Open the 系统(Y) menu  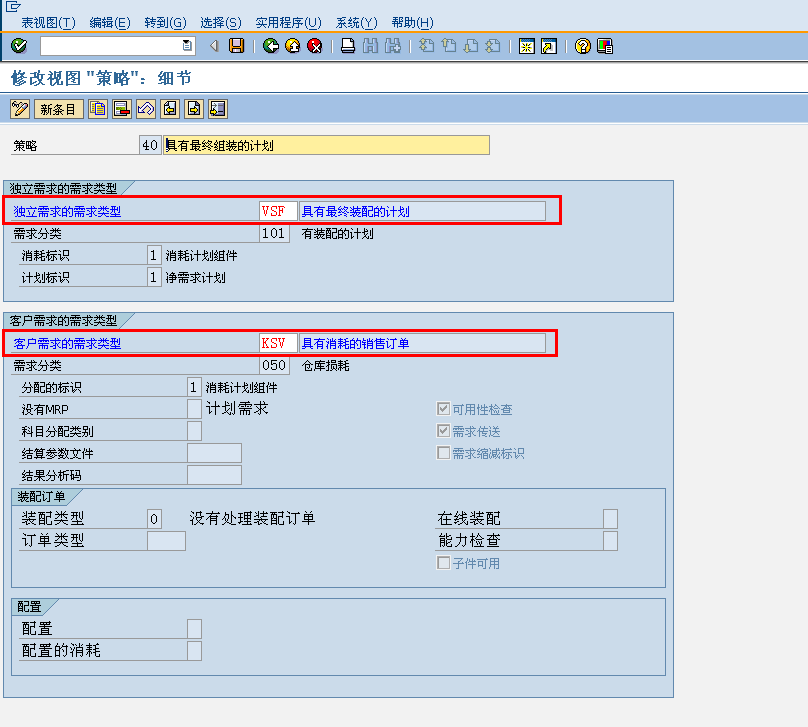(x=356, y=23)
